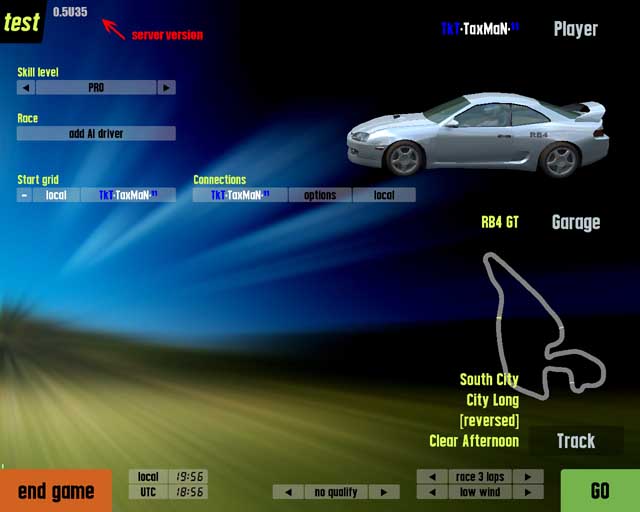Click the server name 'test' label
Screen dimensions: 640x512
click(22, 21)
